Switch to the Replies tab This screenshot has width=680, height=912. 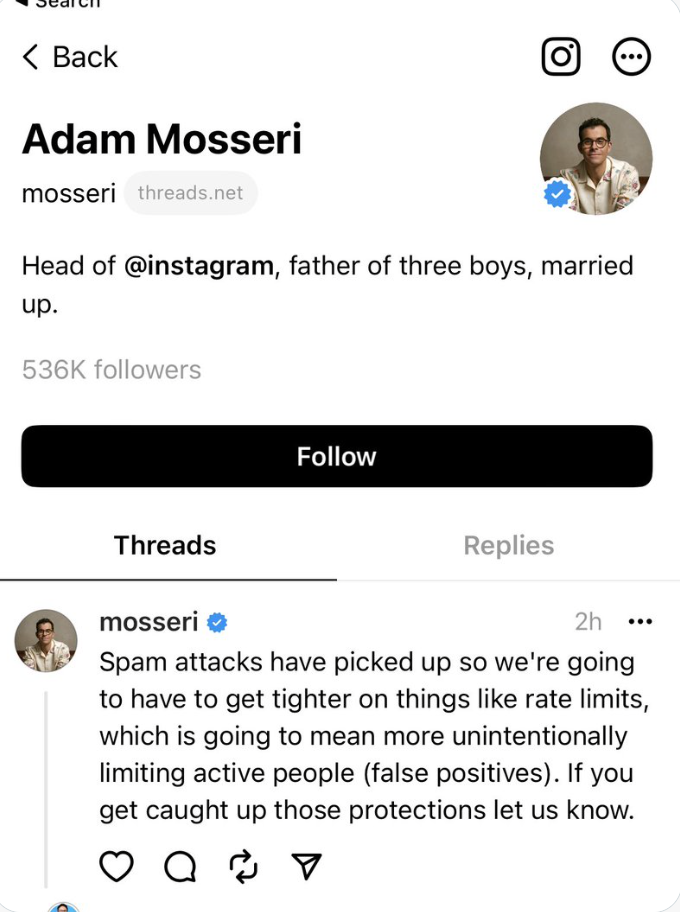point(508,545)
